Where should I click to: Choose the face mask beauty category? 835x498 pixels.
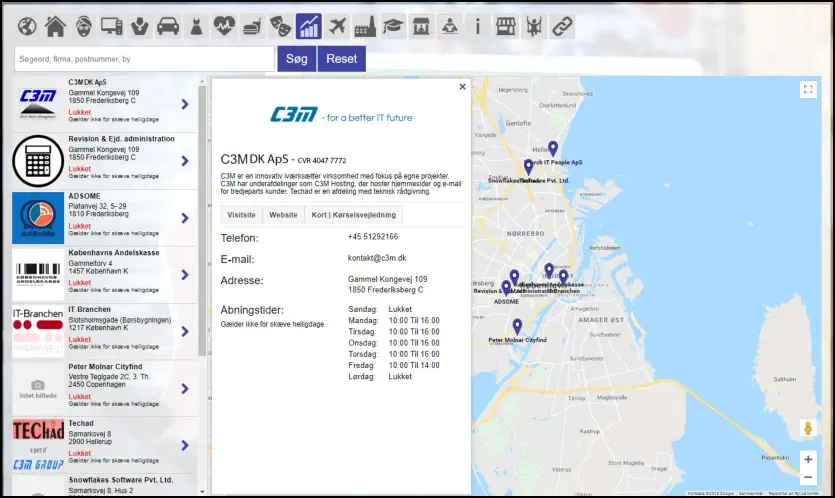click(84, 26)
